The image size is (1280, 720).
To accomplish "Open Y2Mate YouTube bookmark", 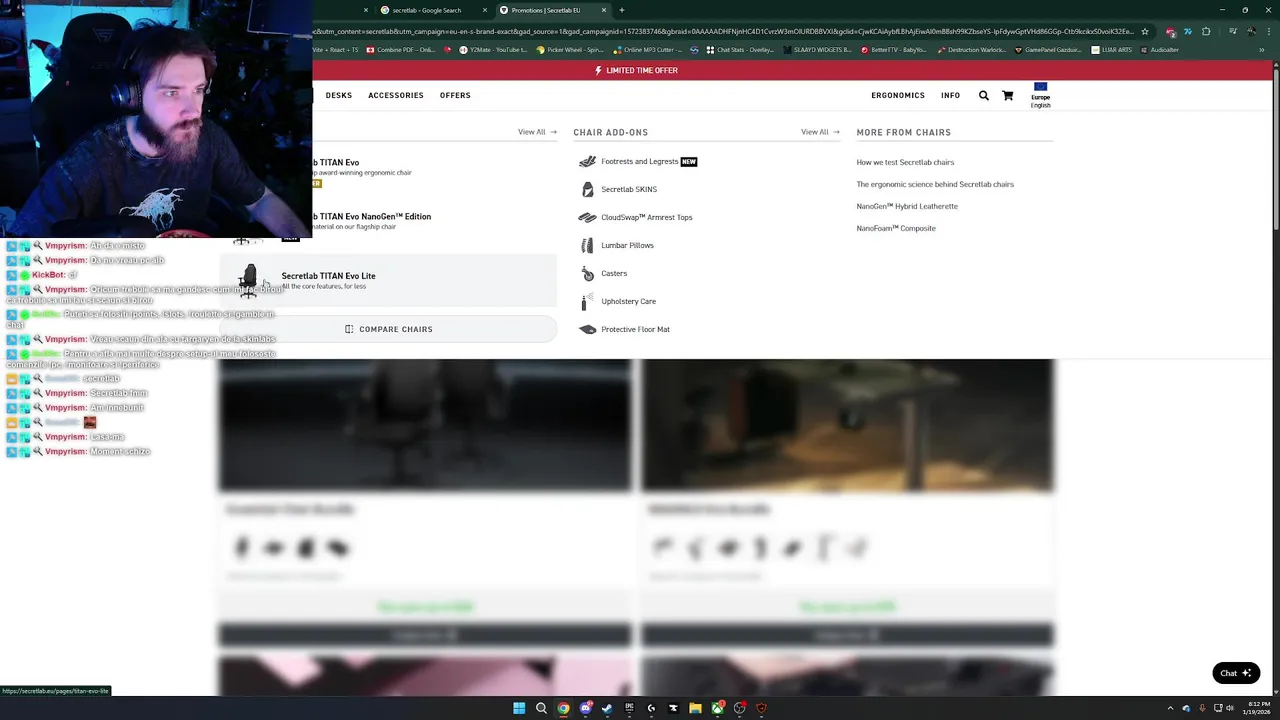I will [x=494, y=49].
